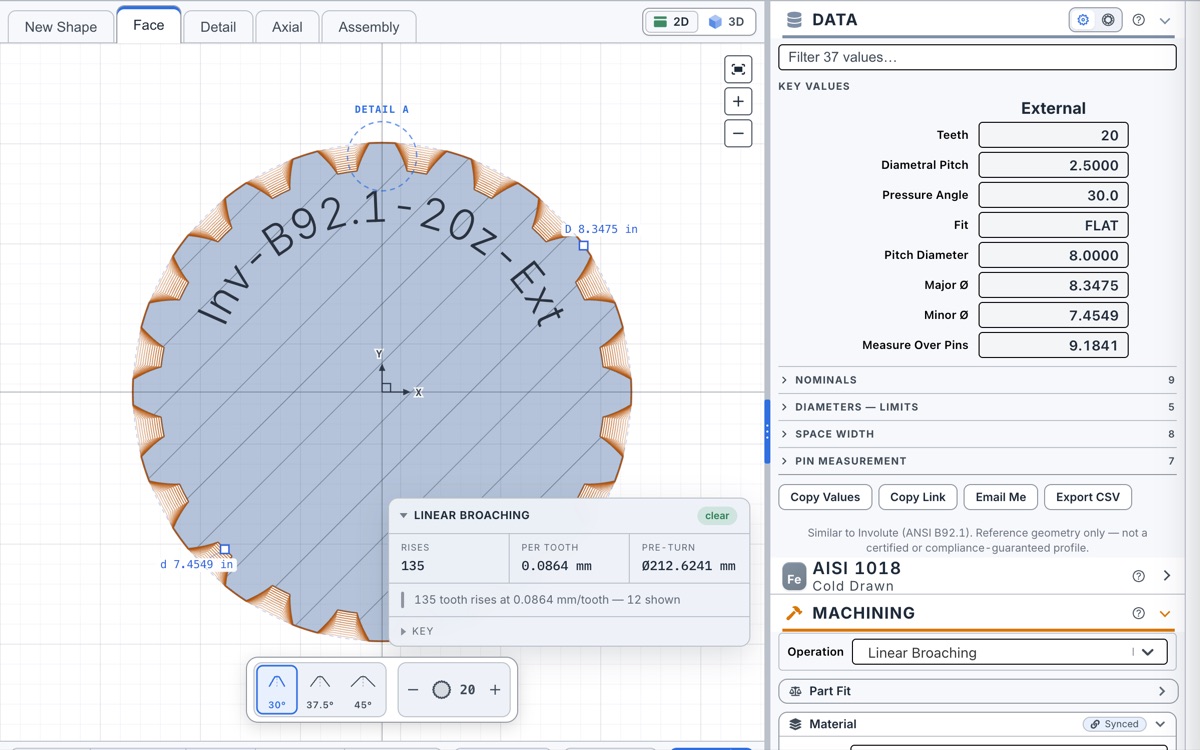
Task: Click the hammer icon beside MACHINING
Action: click(795, 613)
